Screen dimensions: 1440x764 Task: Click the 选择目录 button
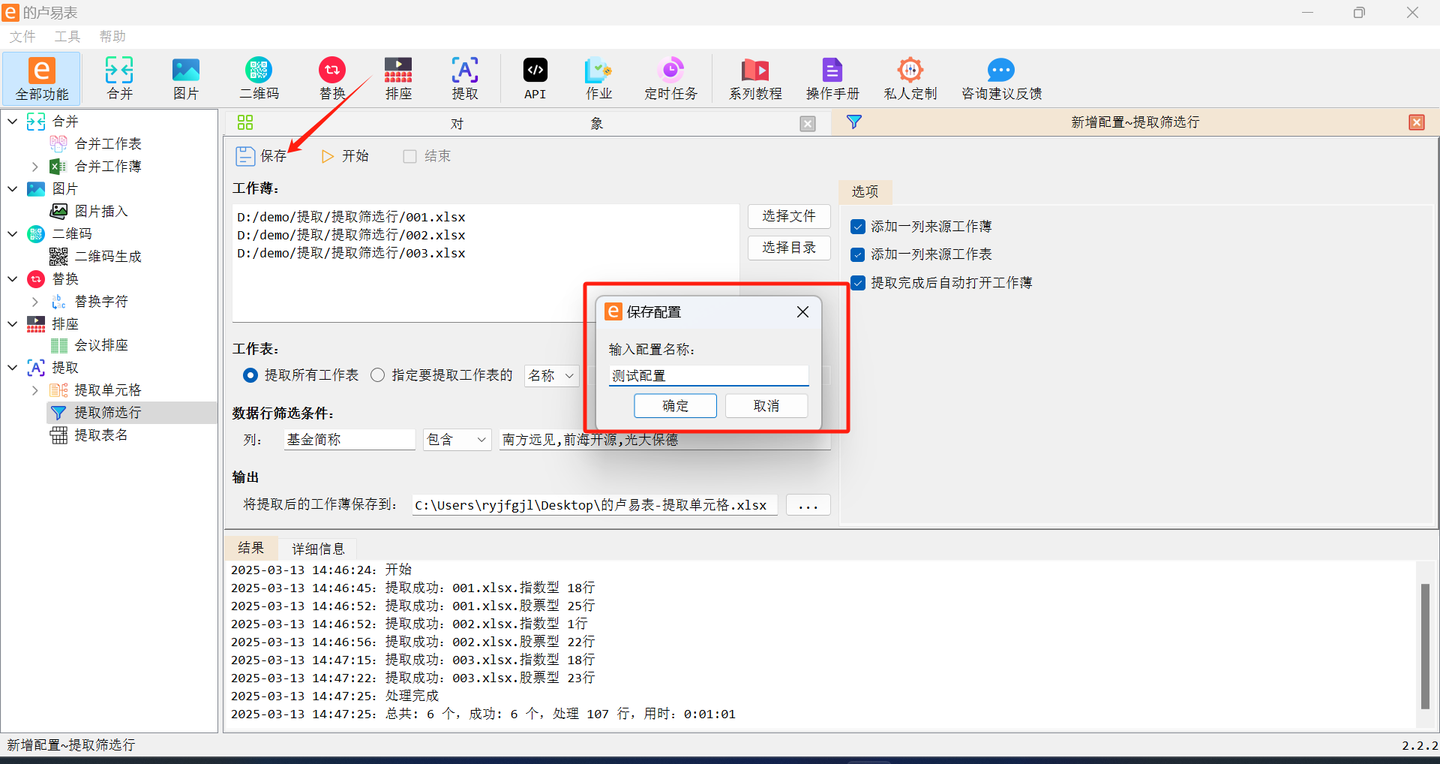click(789, 247)
